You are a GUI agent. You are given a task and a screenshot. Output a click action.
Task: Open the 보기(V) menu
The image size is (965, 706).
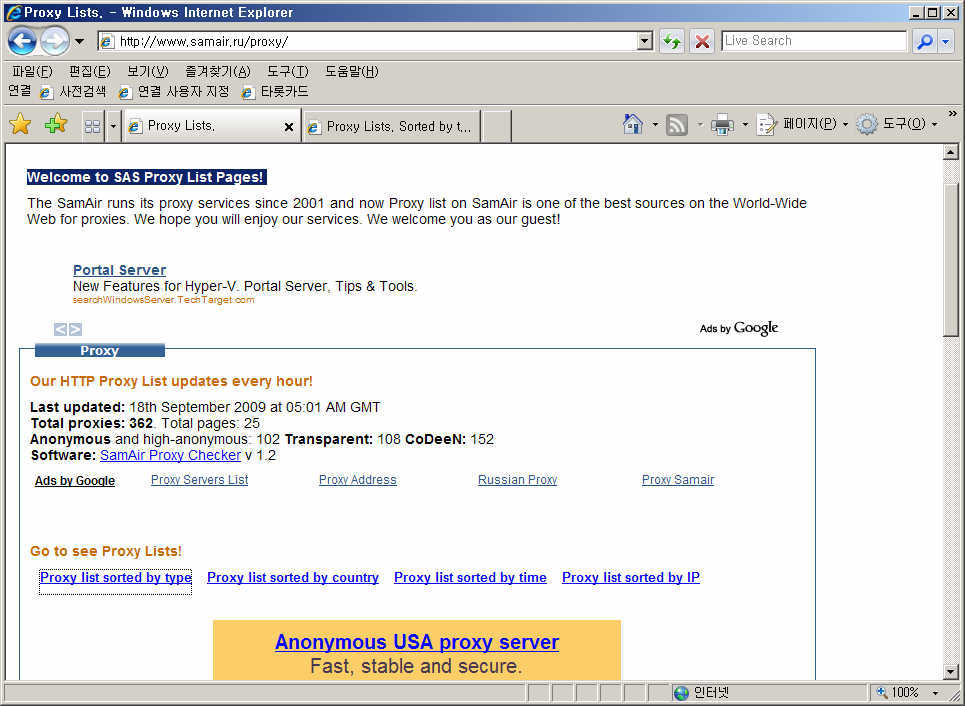147,71
